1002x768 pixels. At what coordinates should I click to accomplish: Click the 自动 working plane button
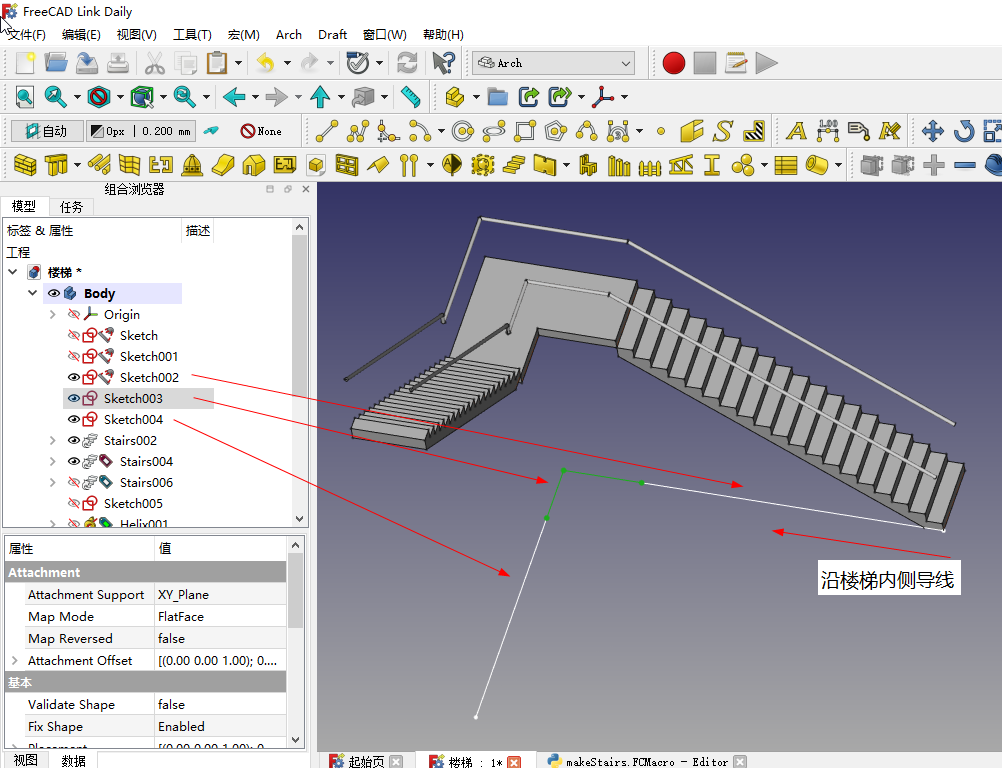[x=45, y=131]
